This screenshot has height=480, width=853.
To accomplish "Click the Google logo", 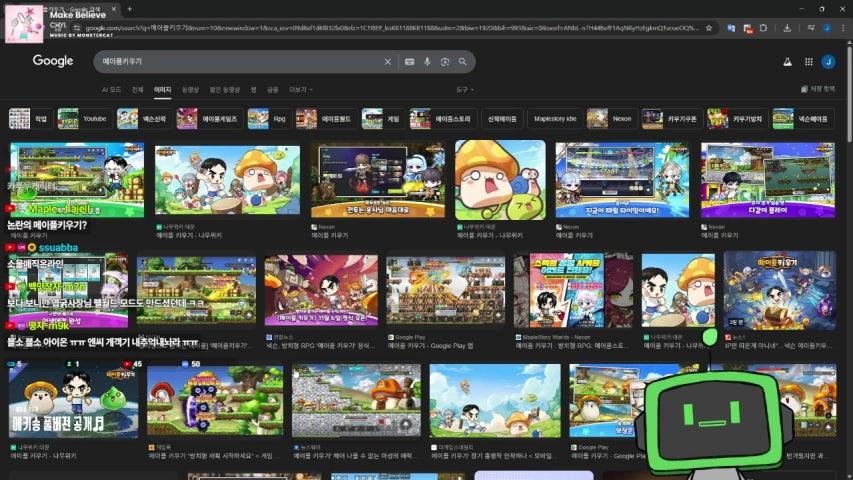I will [x=53, y=61].
